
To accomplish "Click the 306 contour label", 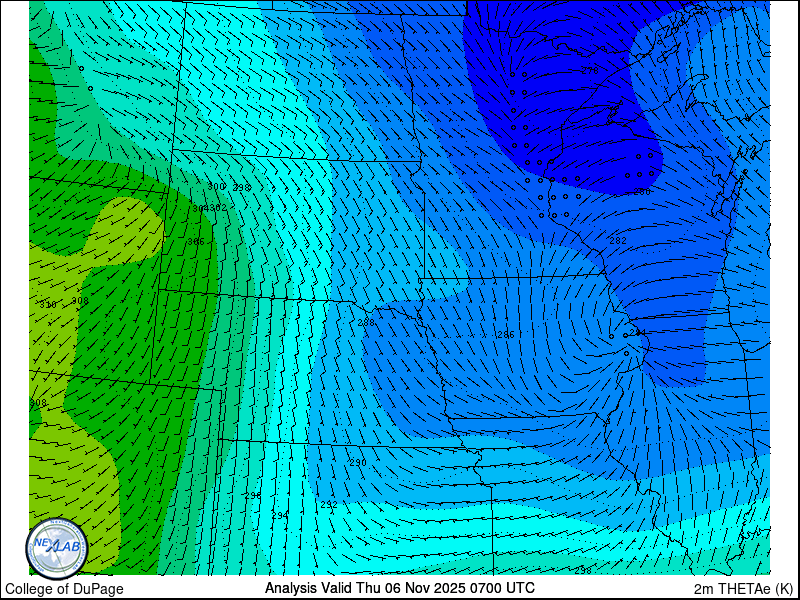I will (x=196, y=241).
